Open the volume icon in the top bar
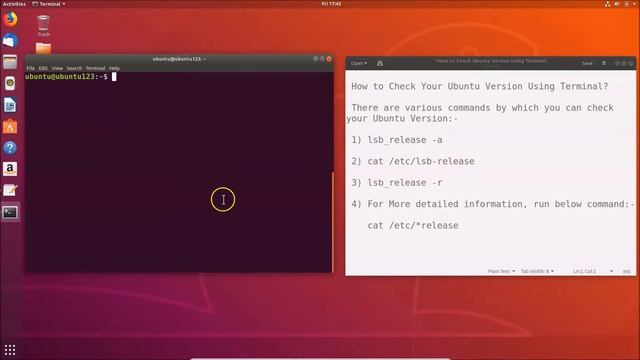Viewport: 640px width, 360px height. [617, 4]
